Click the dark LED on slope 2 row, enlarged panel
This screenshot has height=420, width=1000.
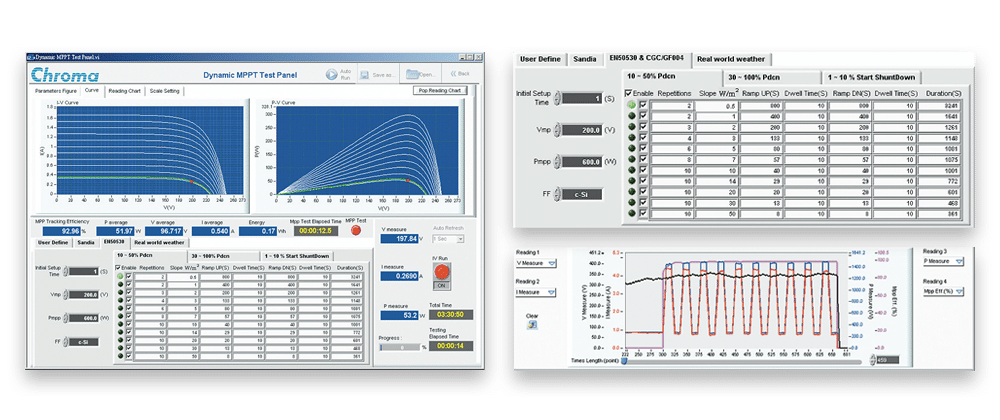(x=632, y=127)
